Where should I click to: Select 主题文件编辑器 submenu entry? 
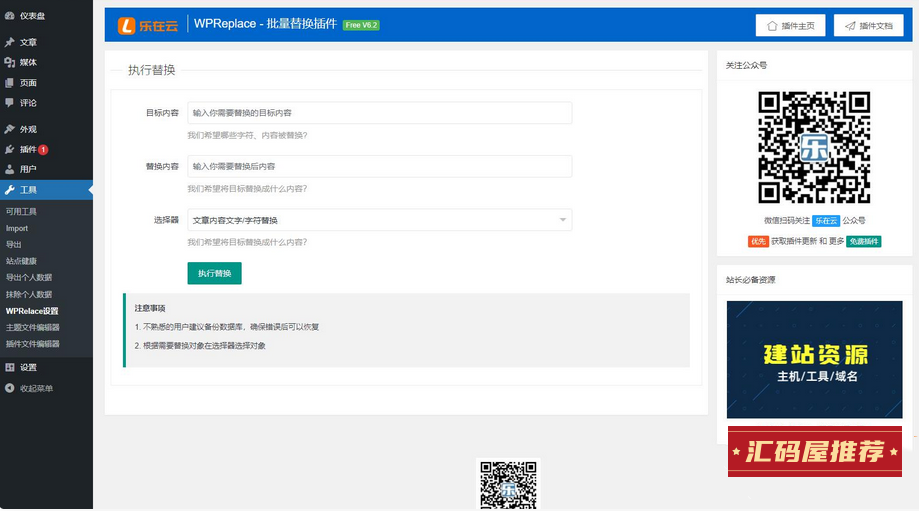[32, 328]
